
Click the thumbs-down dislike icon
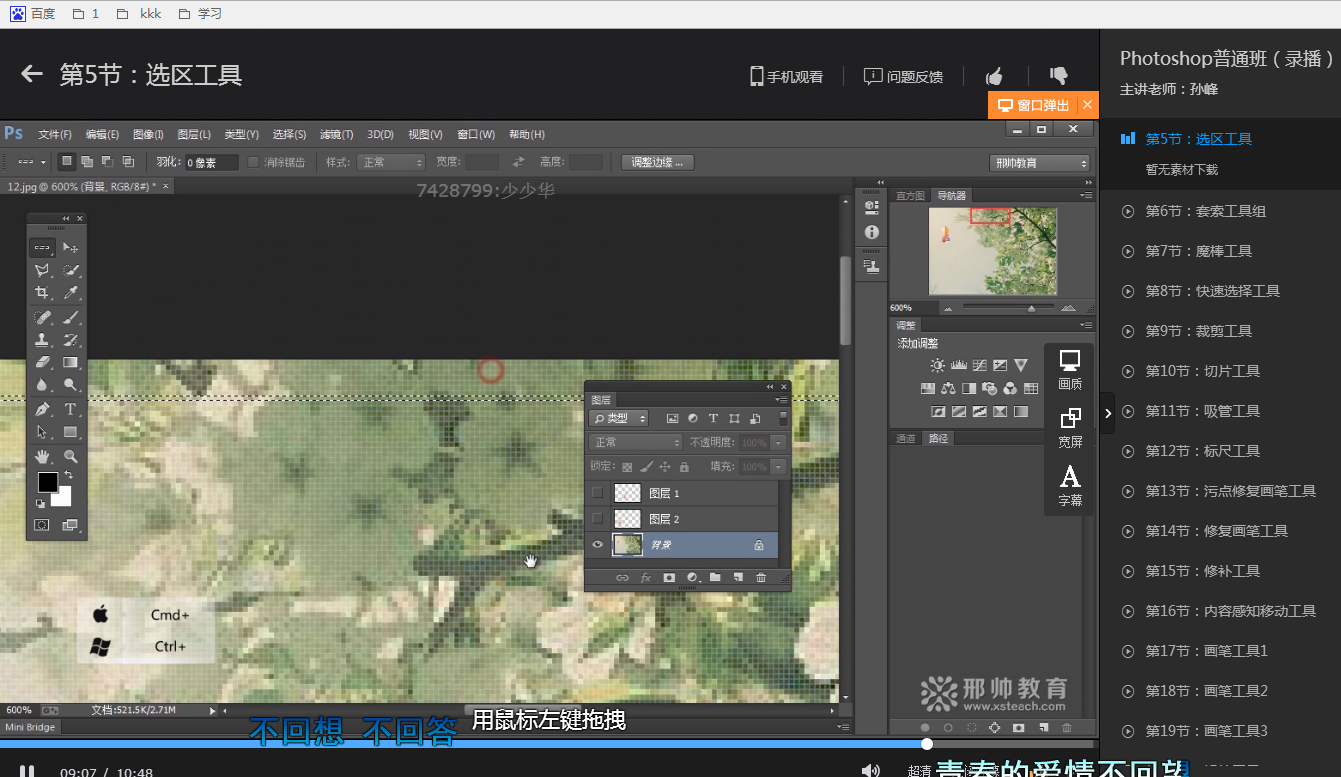pyautogui.click(x=1058, y=76)
